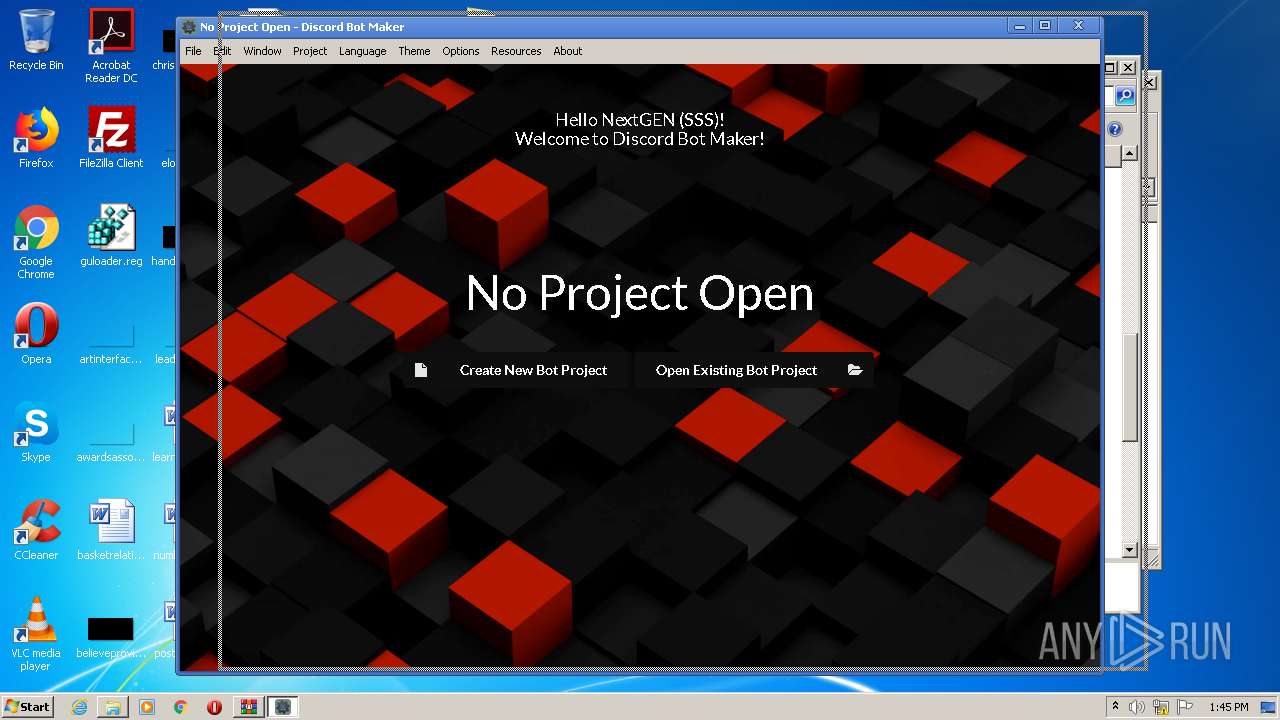Open the Window menu
This screenshot has width=1280, height=720.
(x=262, y=51)
